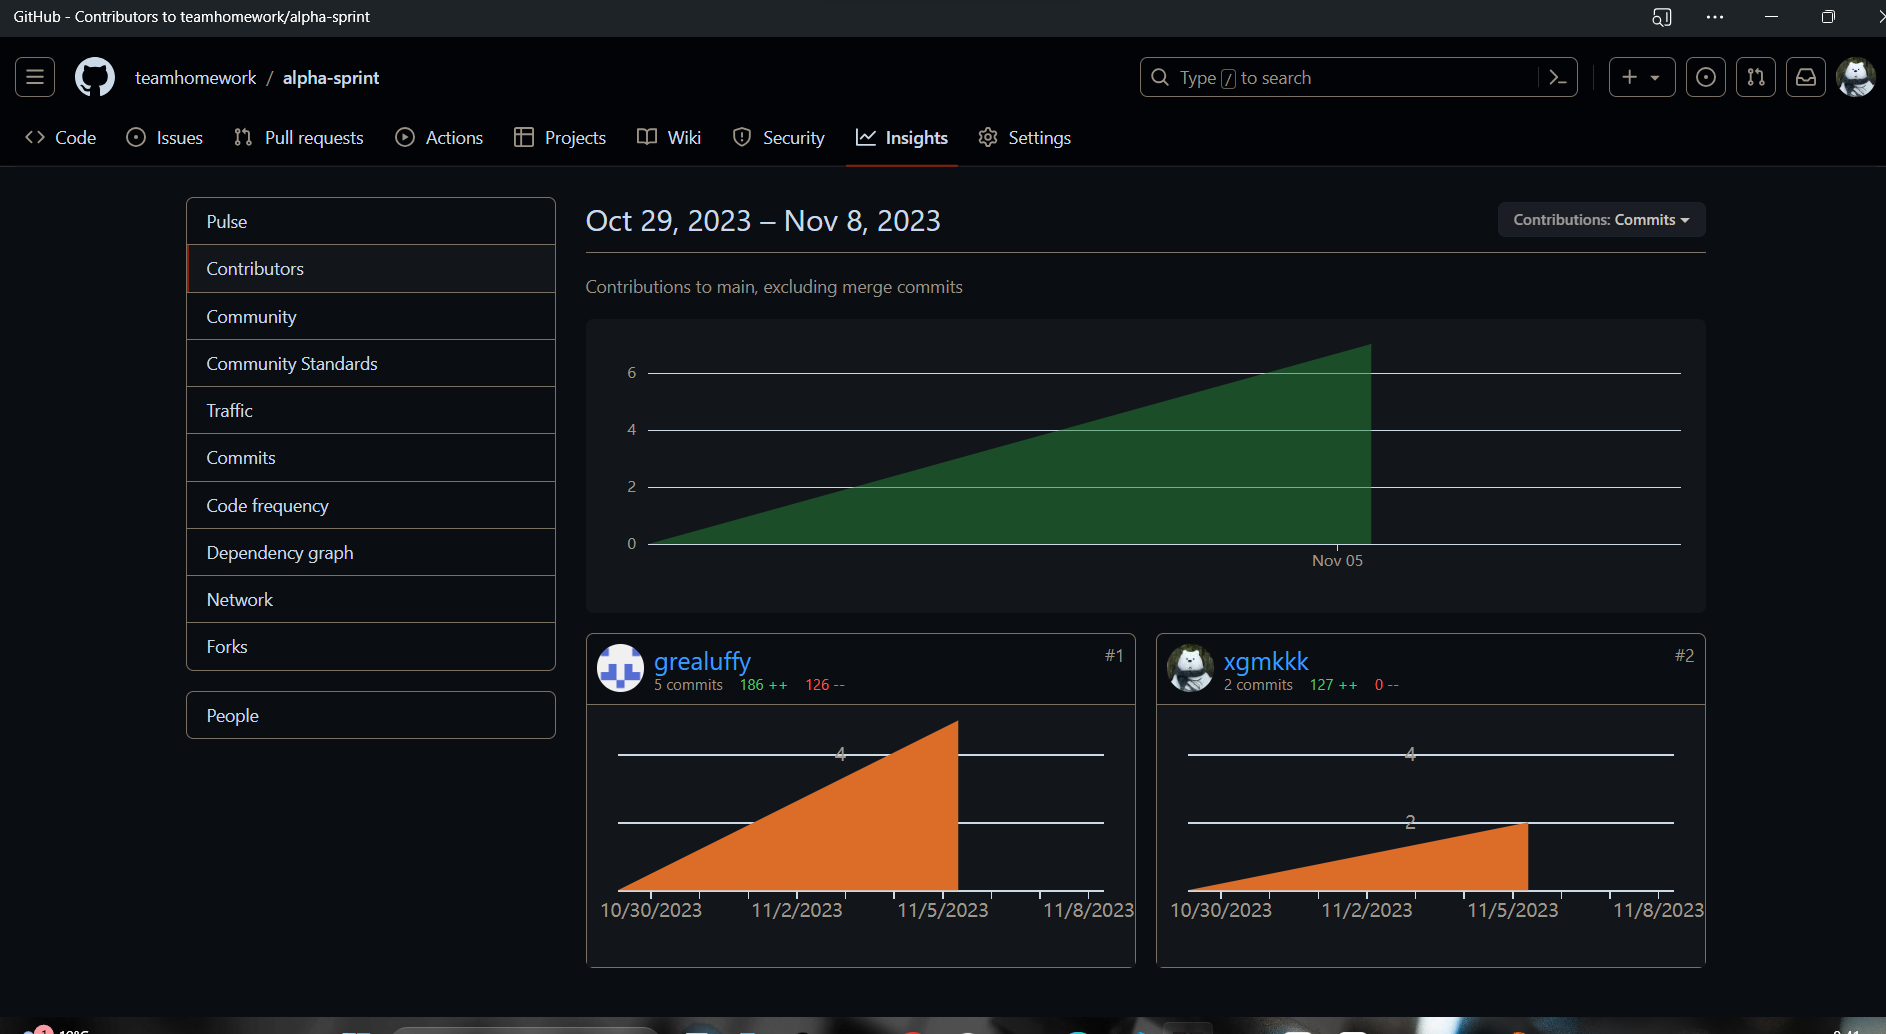Open the user profile avatar menu
Image resolution: width=1886 pixels, height=1034 pixels.
coord(1856,77)
